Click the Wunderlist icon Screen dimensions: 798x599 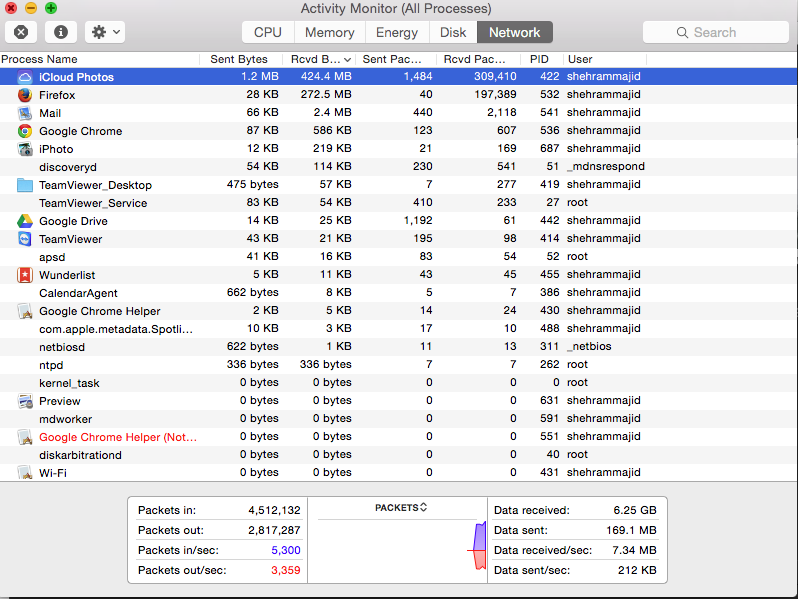(x=25, y=275)
